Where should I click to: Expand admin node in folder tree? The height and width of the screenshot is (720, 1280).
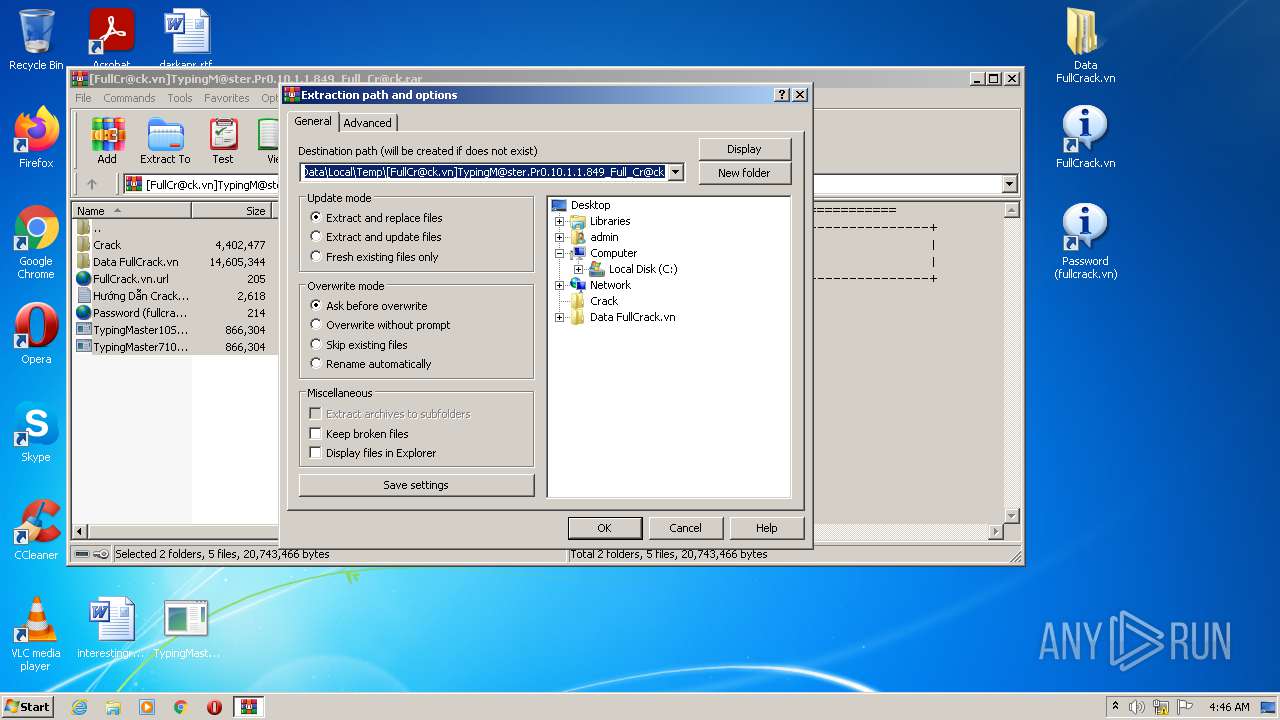[x=560, y=237]
